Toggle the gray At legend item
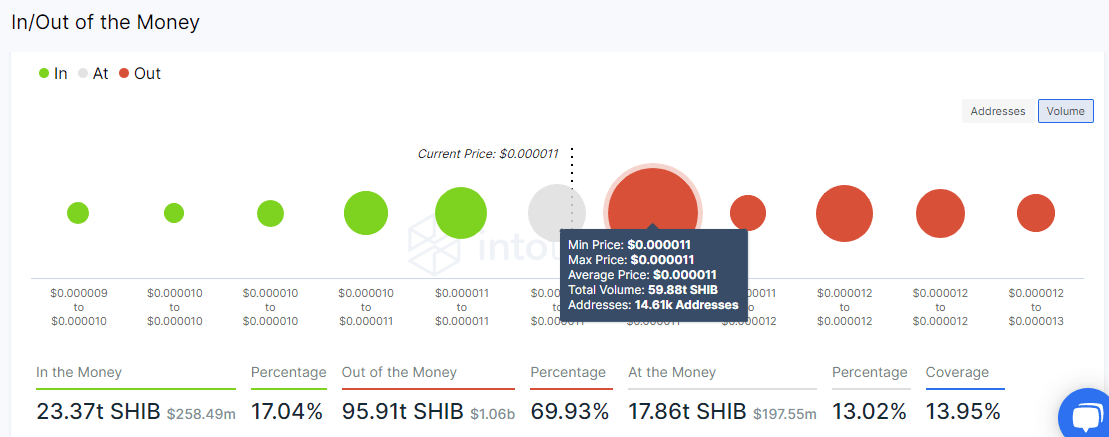This screenshot has height=437, width=1109. point(93,73)
